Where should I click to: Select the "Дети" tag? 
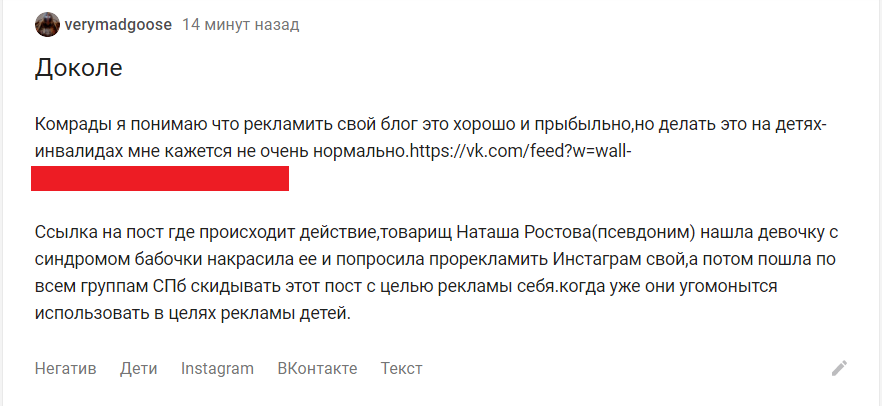138,368
